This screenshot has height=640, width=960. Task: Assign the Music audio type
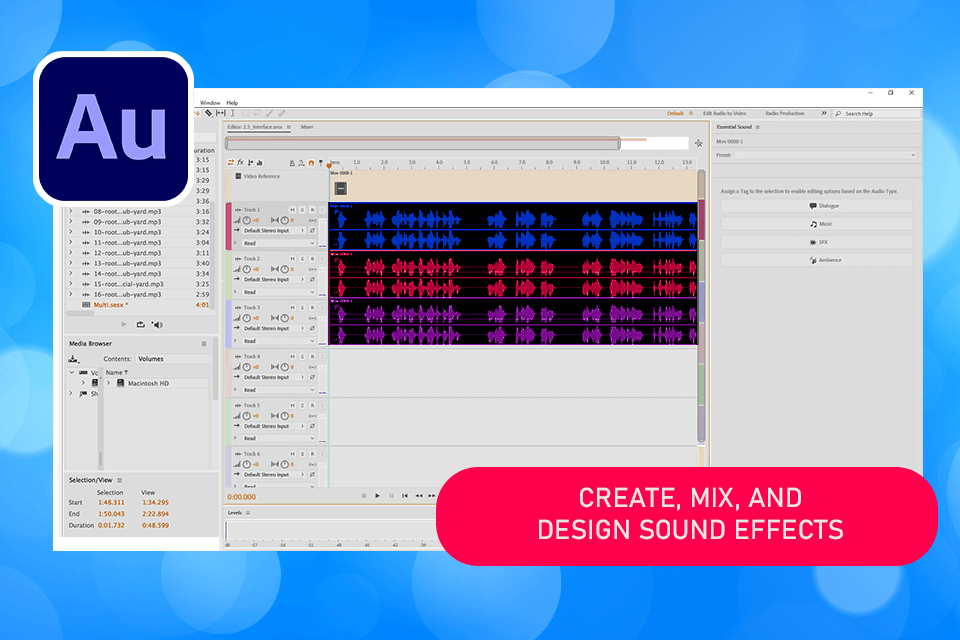click(x=817, y=224)
